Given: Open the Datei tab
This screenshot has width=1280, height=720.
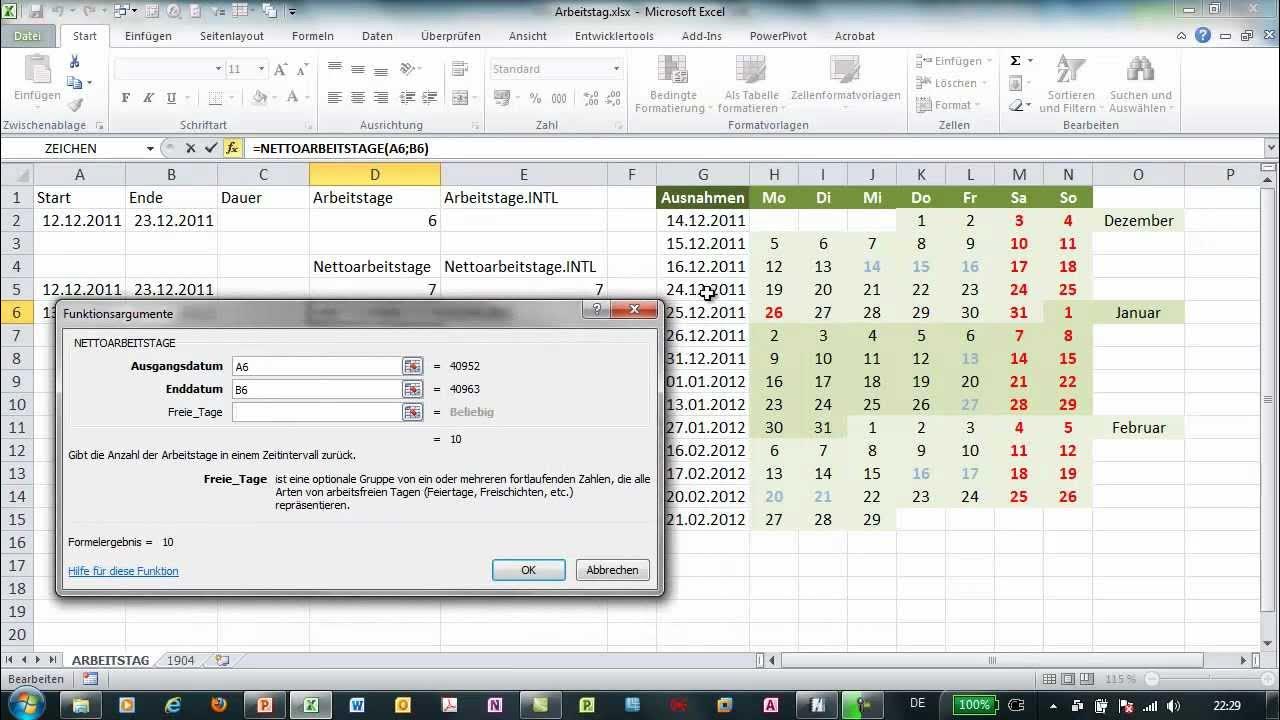Looking at the screenshot, I should click(28, 36).
